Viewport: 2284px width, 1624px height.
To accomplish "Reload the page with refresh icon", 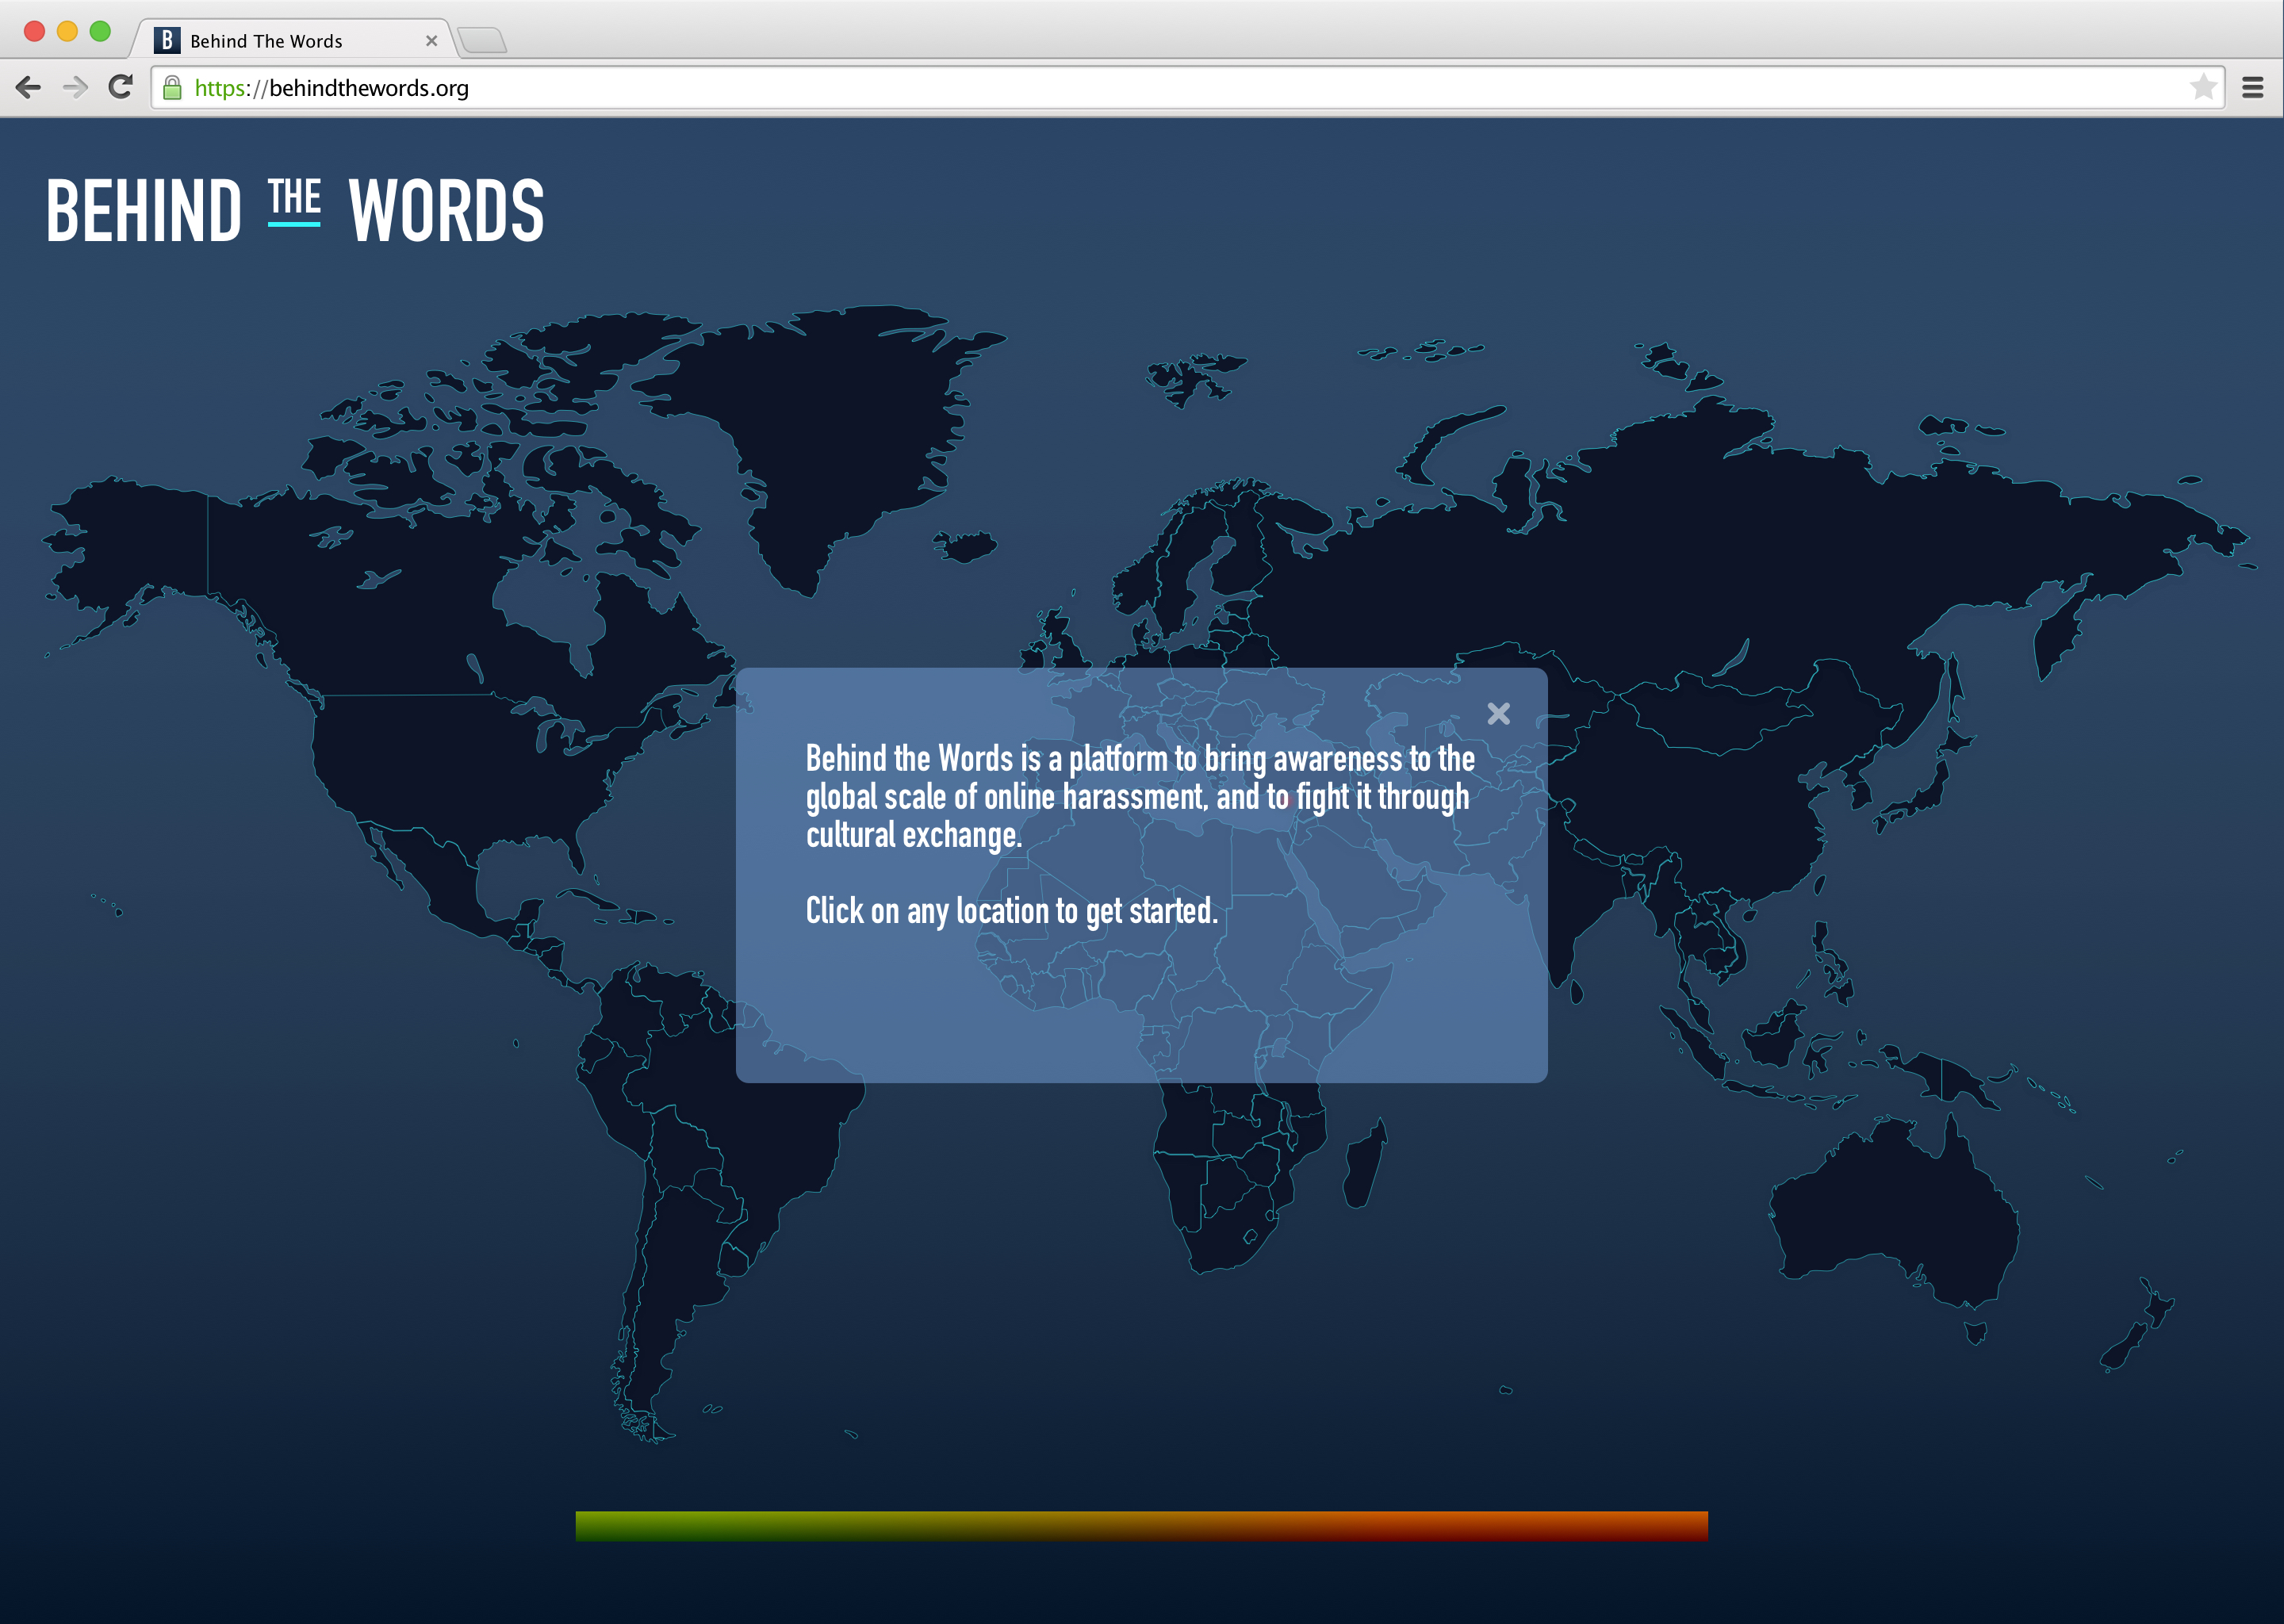I will tap(121, 88).
